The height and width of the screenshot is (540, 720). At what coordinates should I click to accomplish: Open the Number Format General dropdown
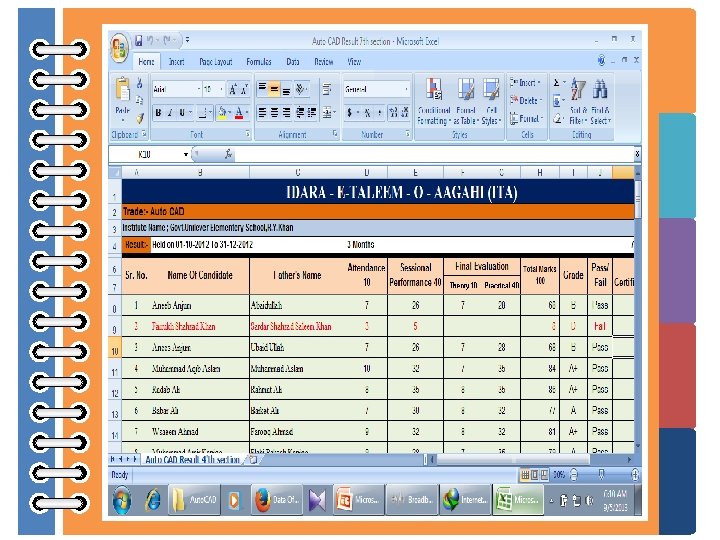pyautogui.click(x=407, y=89)
